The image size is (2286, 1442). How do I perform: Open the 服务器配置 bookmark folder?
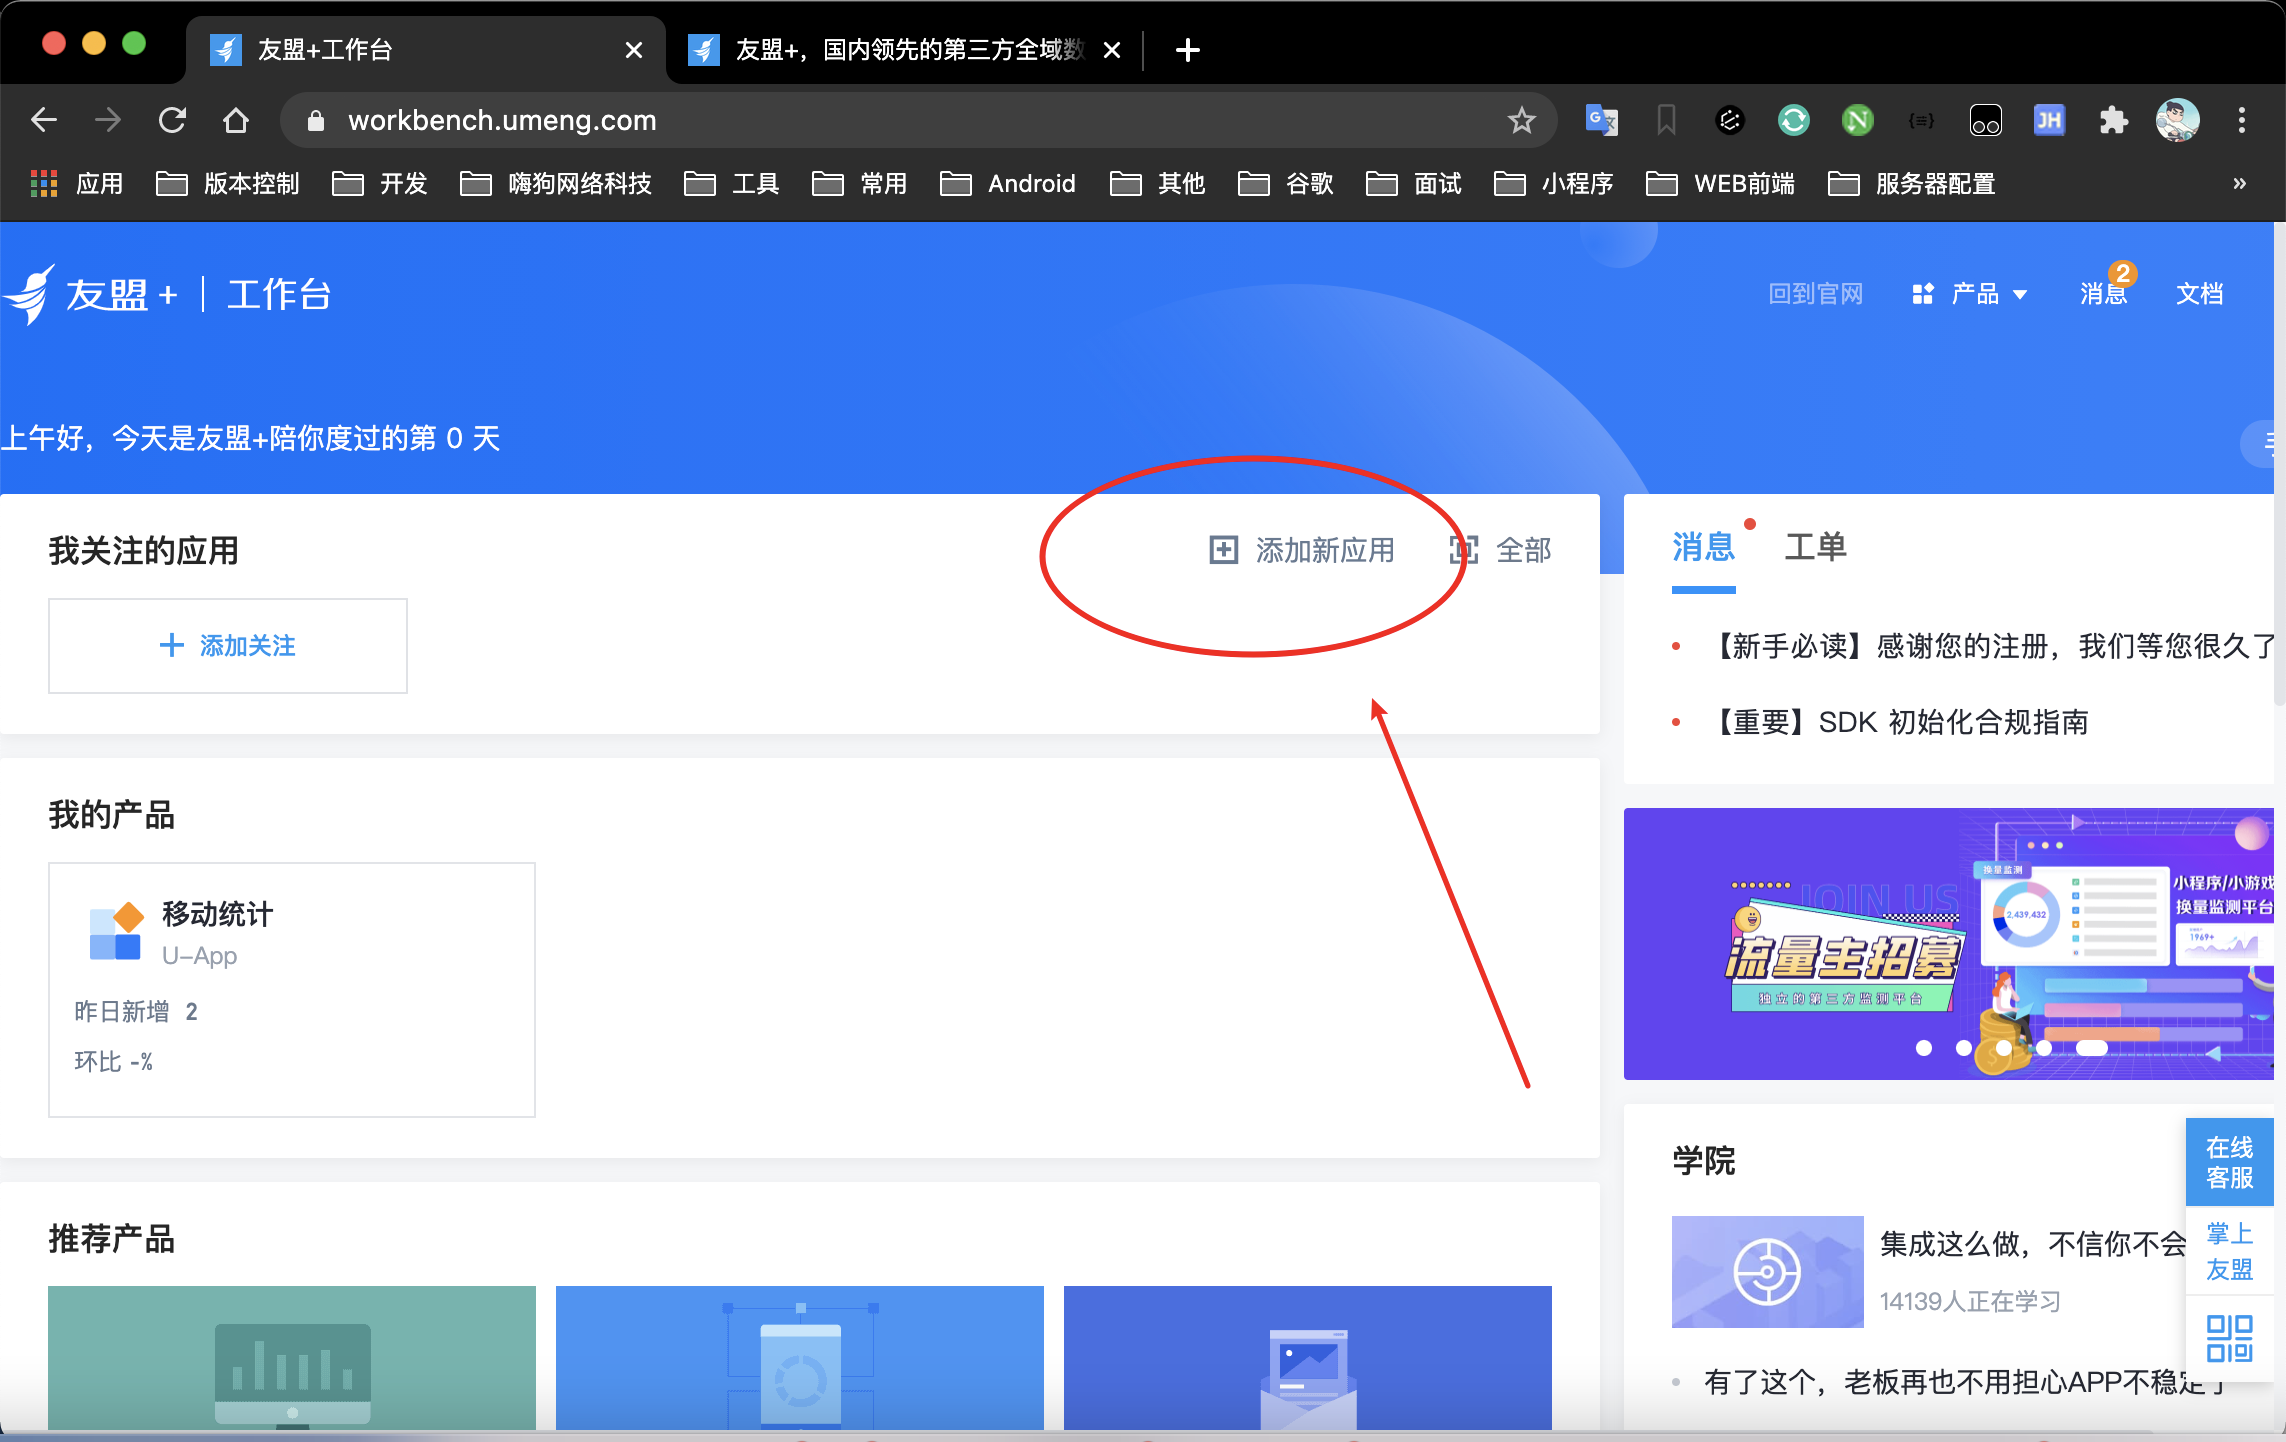(x=1912, y=184)
